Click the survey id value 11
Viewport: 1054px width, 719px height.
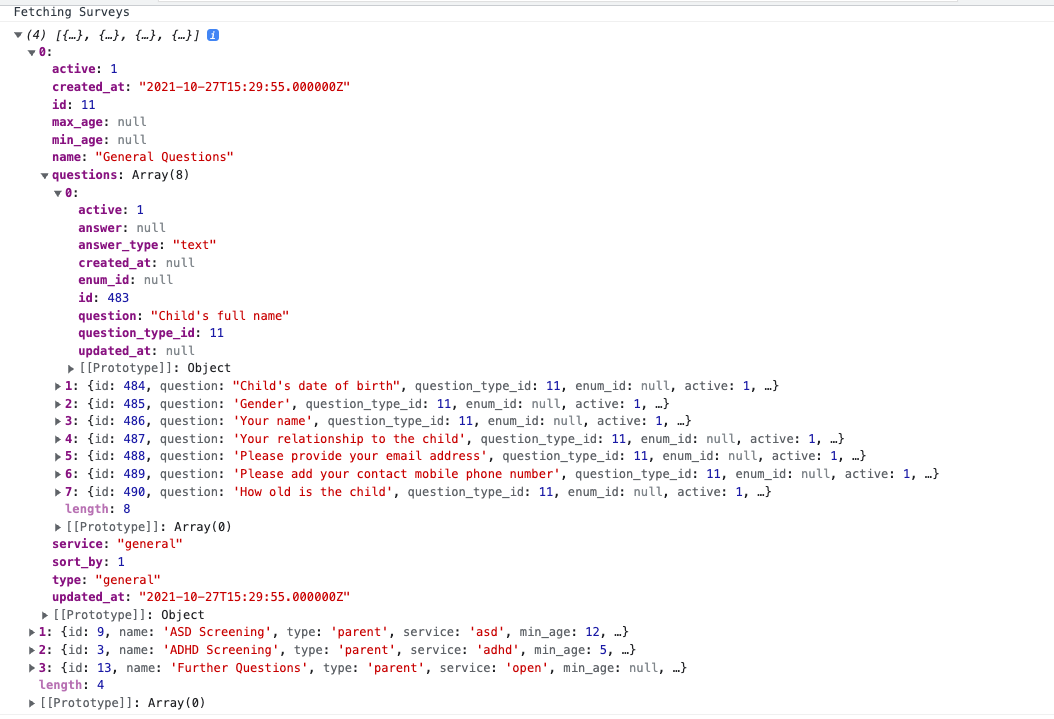pyautogui.click(x=88, y=105)
